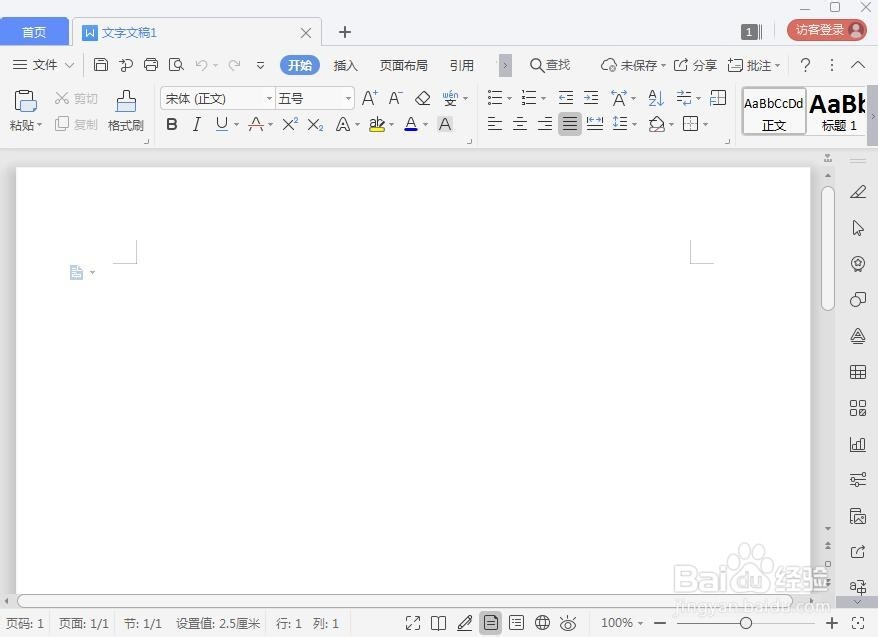
Task: Click the Clear Formatting eraser icon
Action: click(422, 98)
